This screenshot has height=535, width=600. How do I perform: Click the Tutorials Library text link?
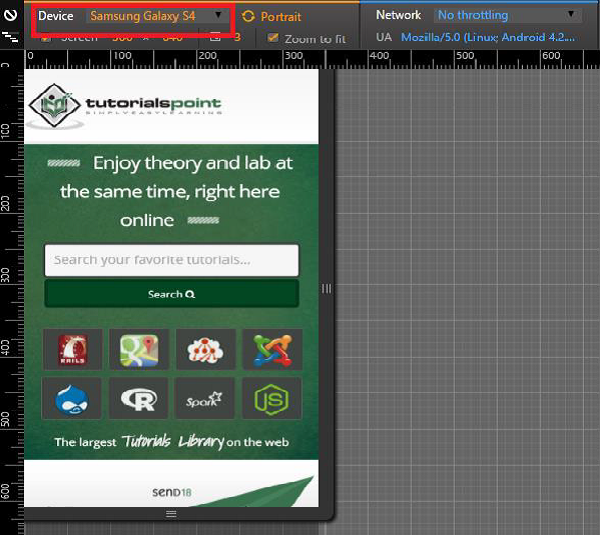(173, 441)
